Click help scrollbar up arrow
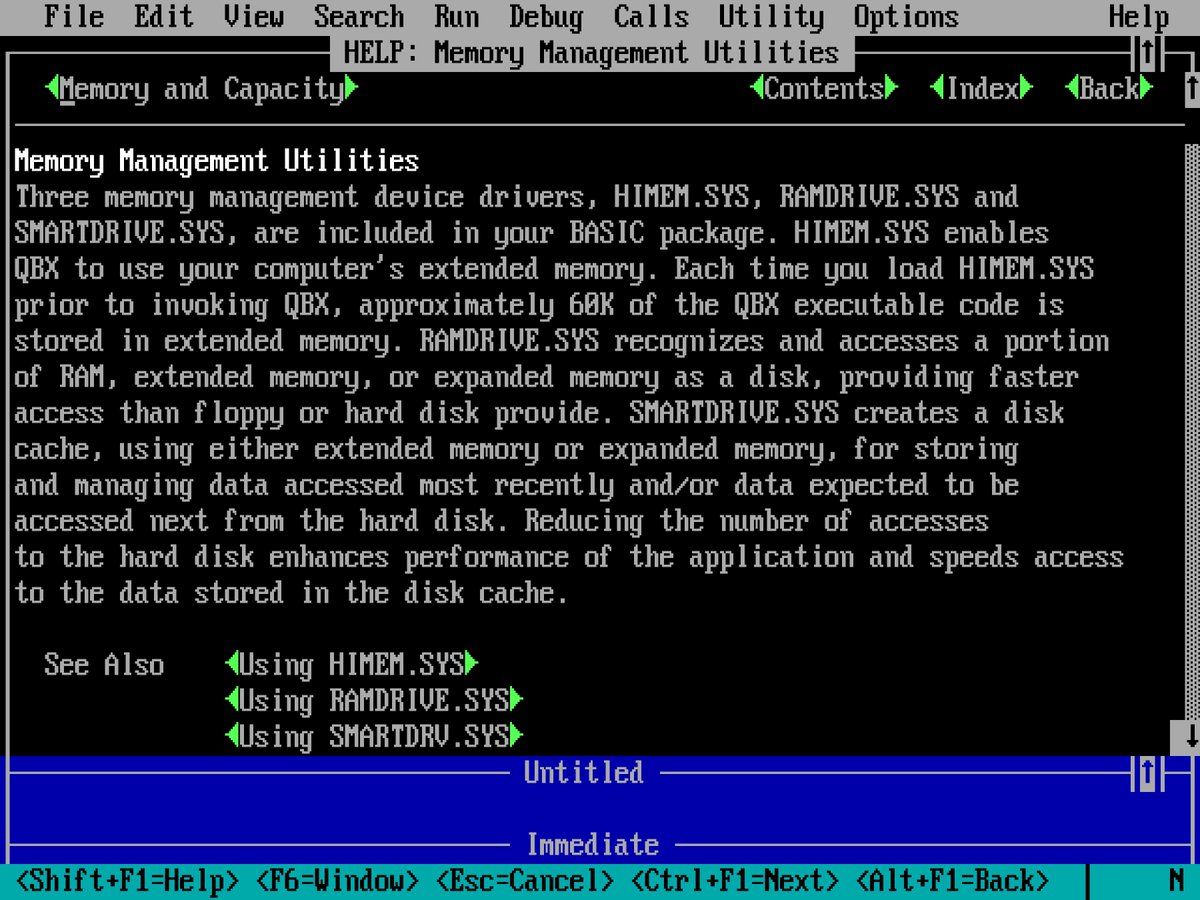The height and width of the screenshot is (900, 1200). [1191, 89]
